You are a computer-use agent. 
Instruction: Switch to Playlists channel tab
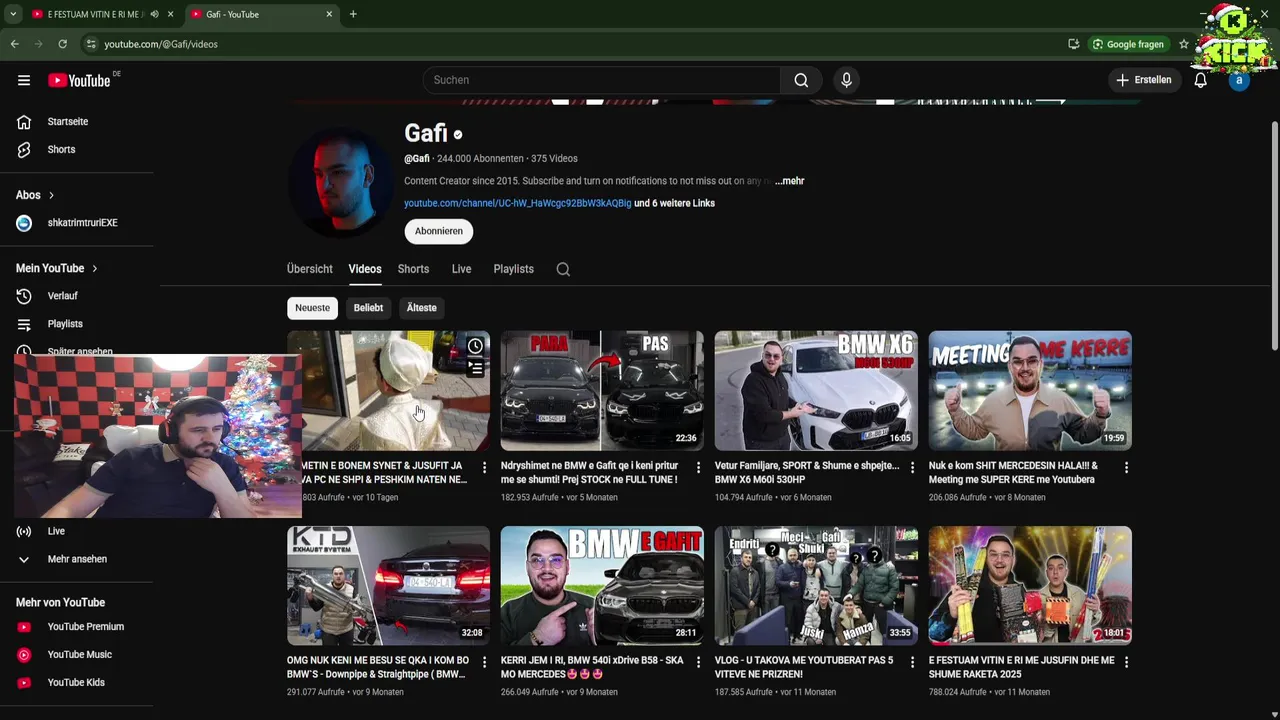[x=513, y=269]
